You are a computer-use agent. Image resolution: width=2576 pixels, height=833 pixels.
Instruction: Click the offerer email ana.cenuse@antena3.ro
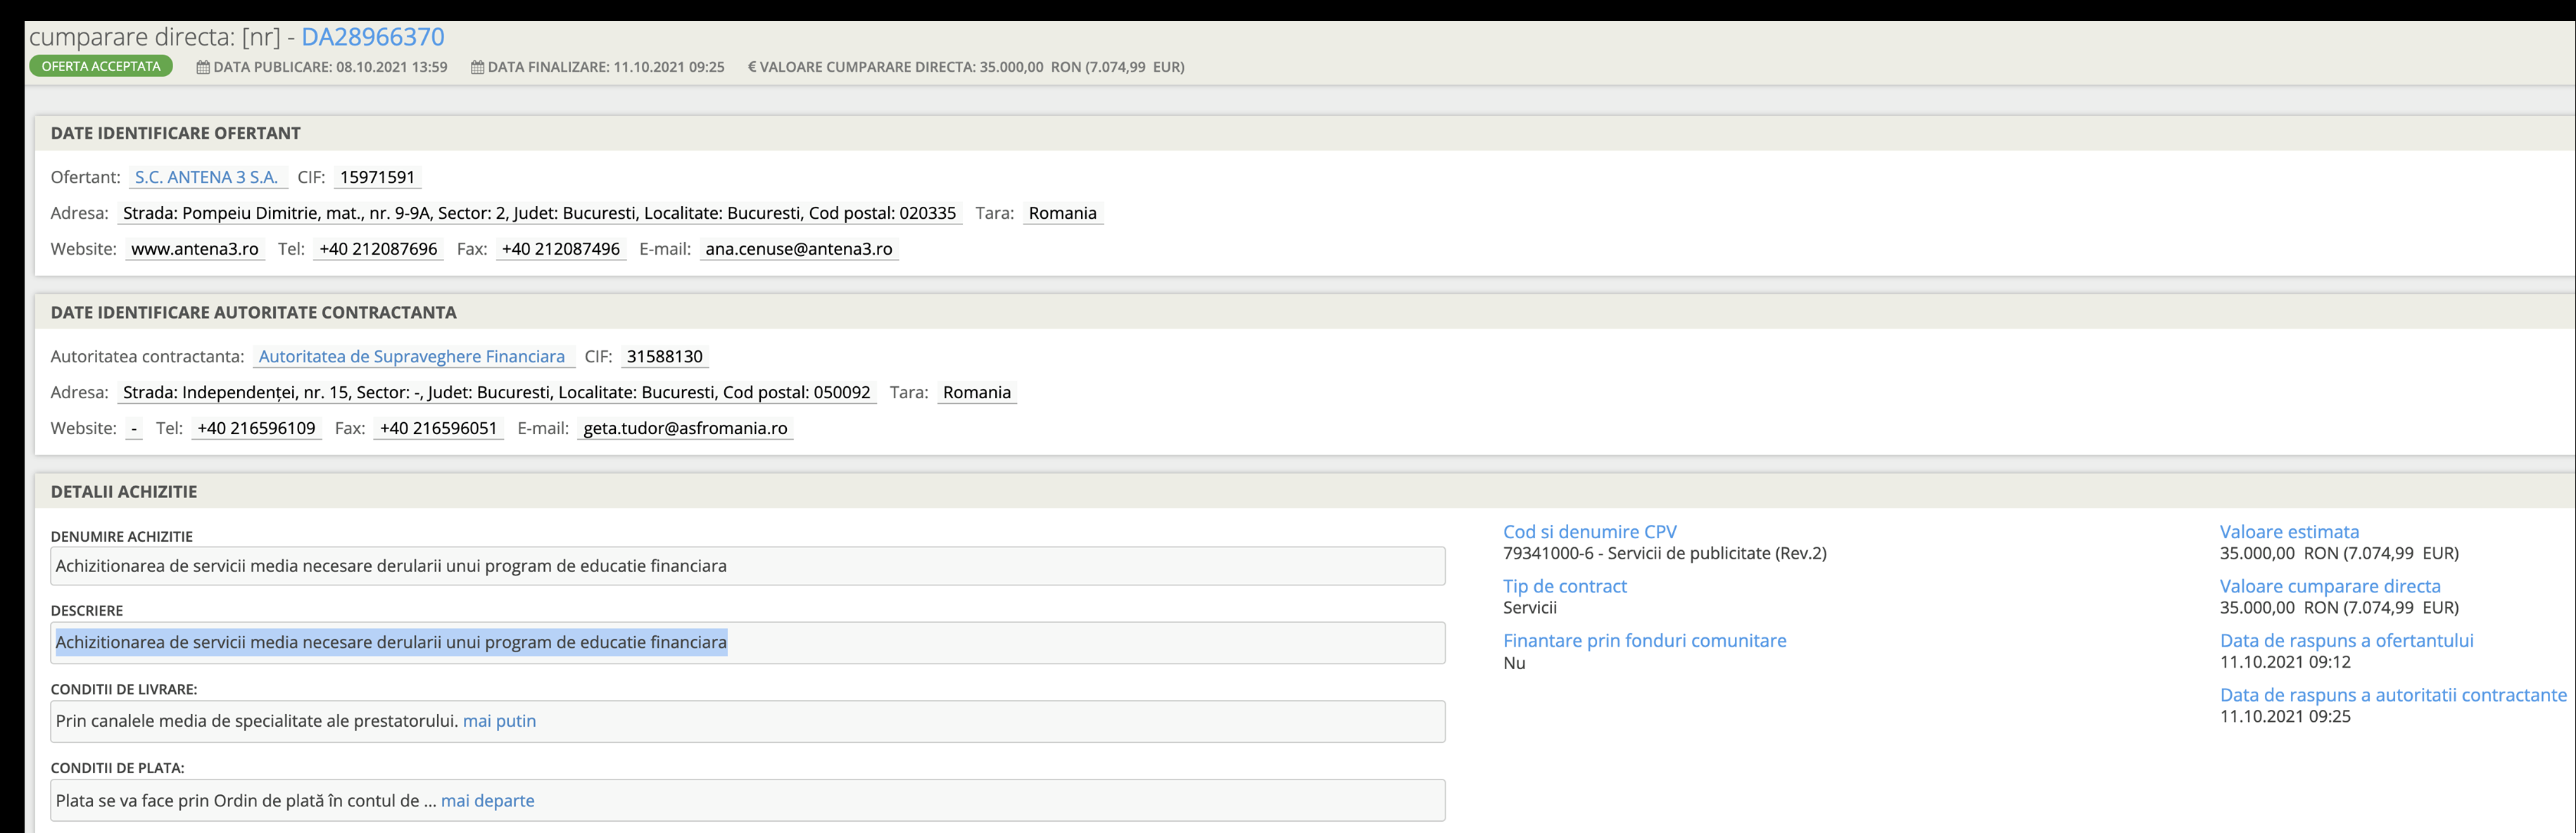click(798, 249)
